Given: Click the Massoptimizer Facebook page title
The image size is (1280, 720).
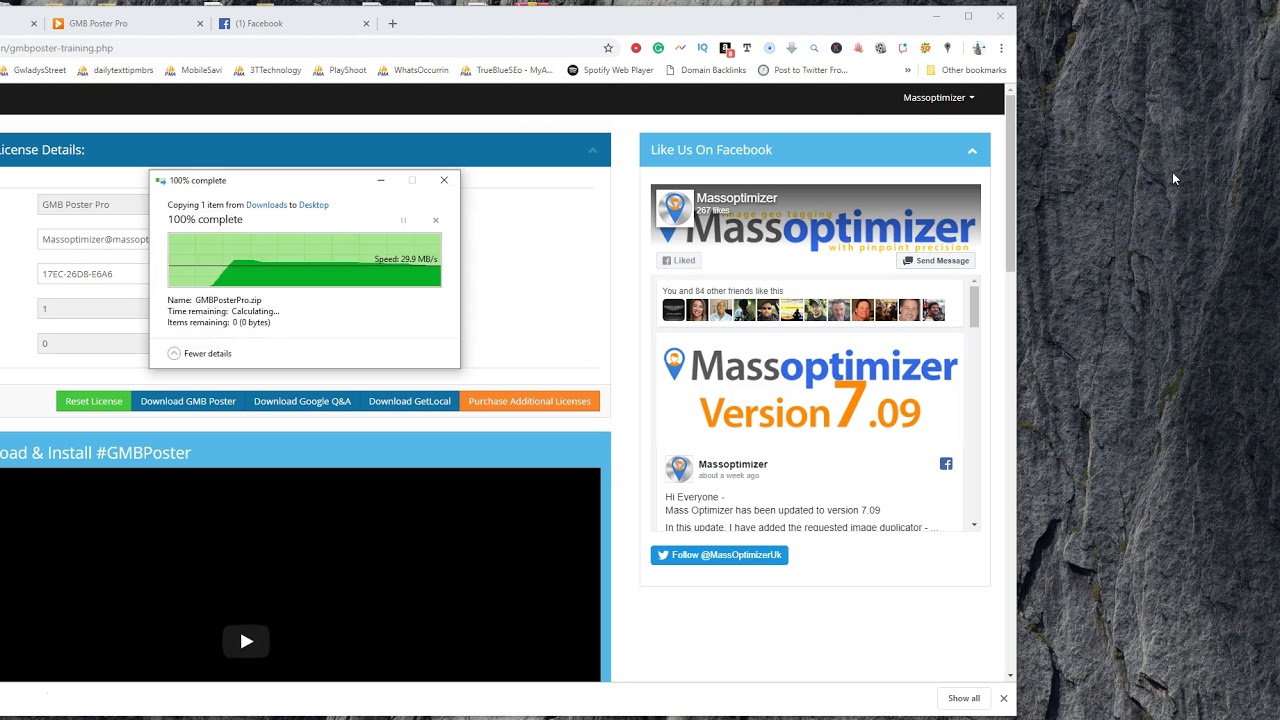Looking at the screenshot, I should point(736,198).
